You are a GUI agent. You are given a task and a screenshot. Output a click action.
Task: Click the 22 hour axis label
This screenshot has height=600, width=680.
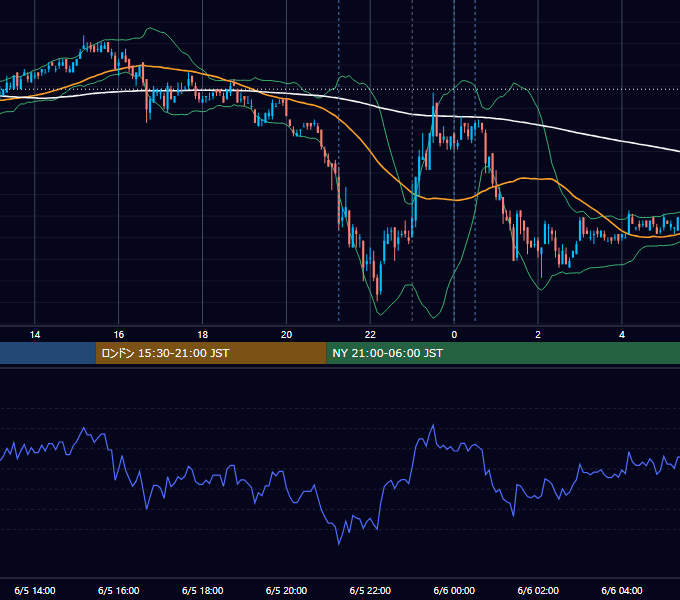[370, 335]
